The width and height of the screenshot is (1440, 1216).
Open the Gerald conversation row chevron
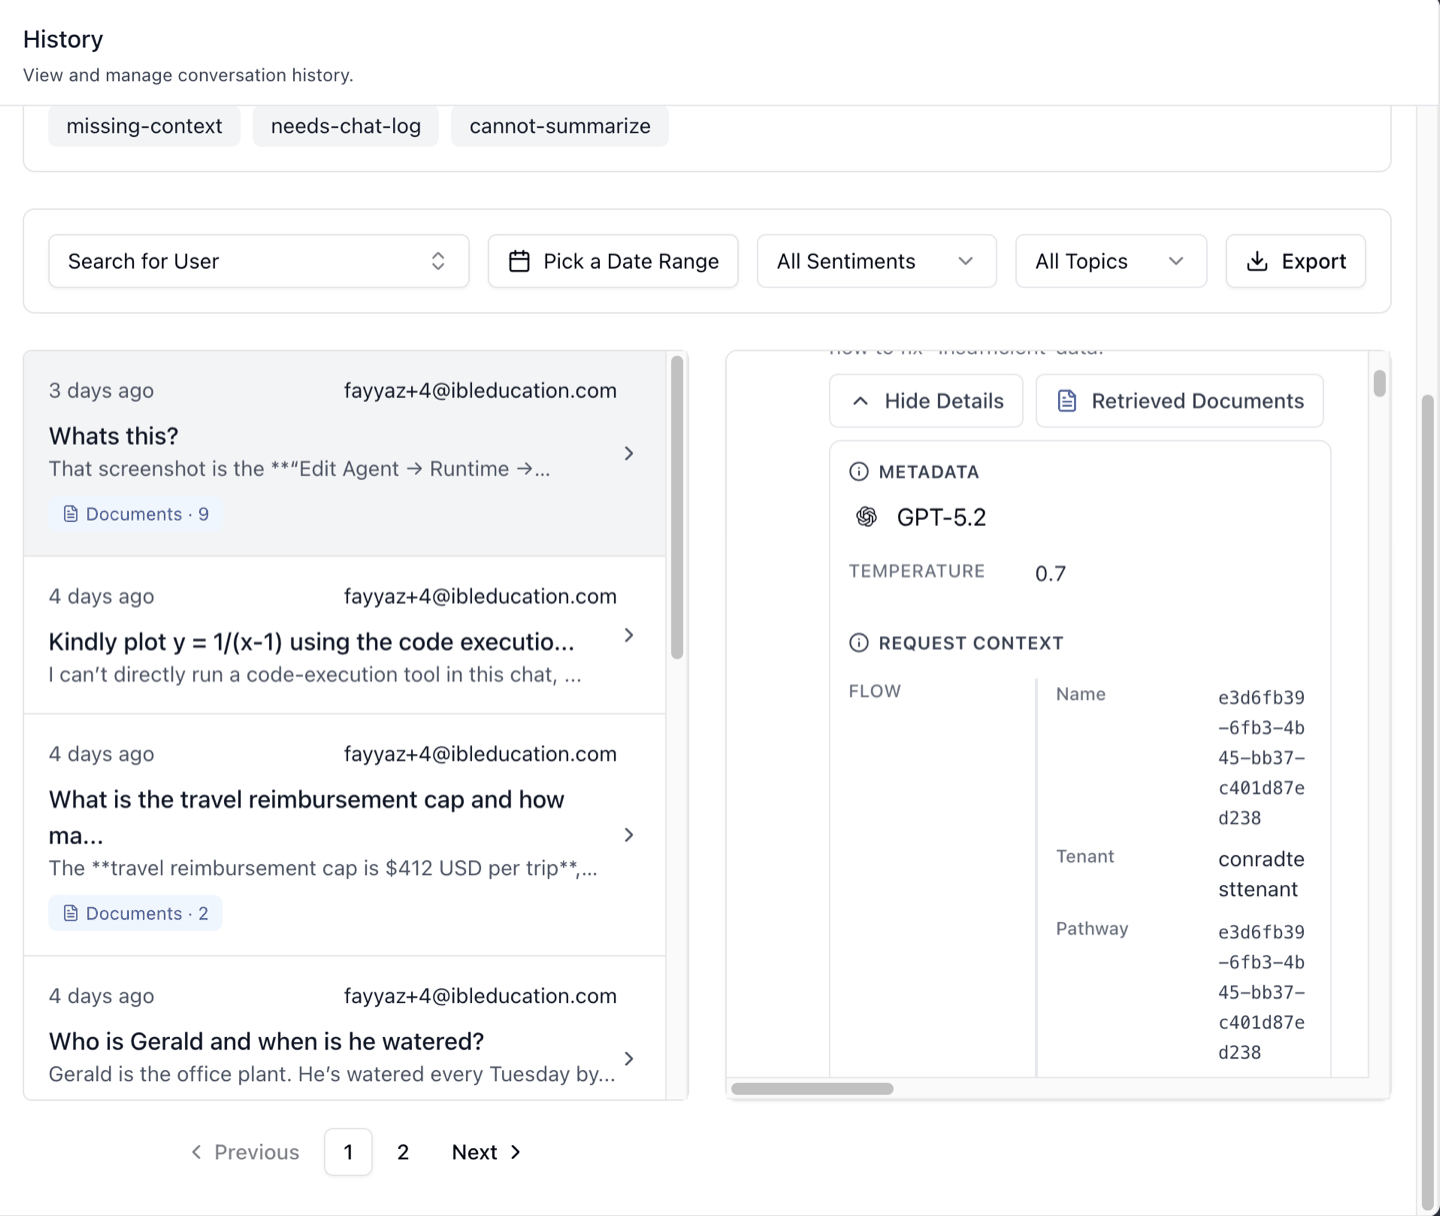629,1058
